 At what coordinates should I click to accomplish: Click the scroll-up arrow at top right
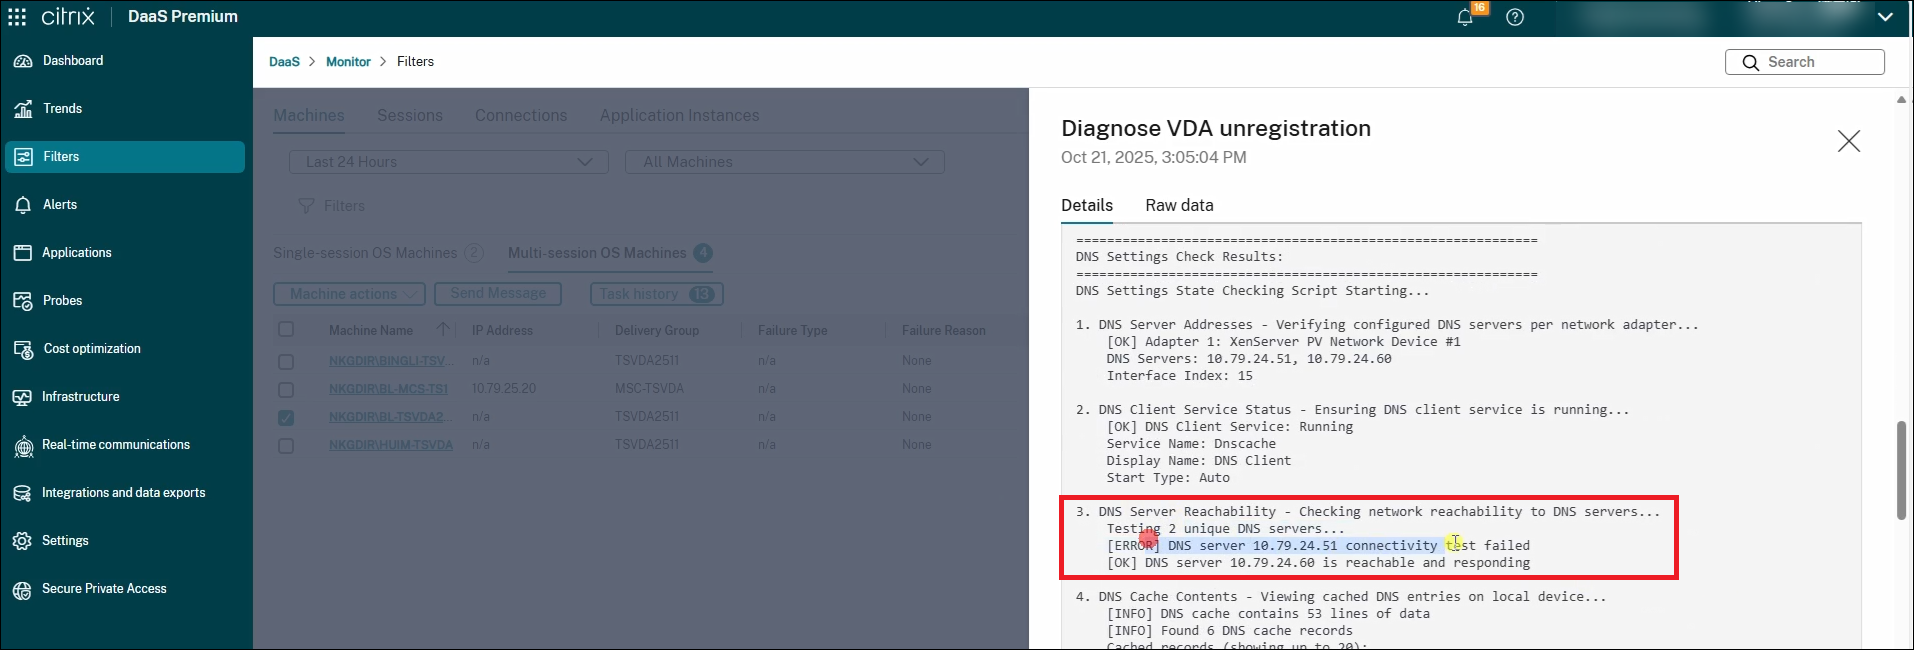click(1901, 99)
